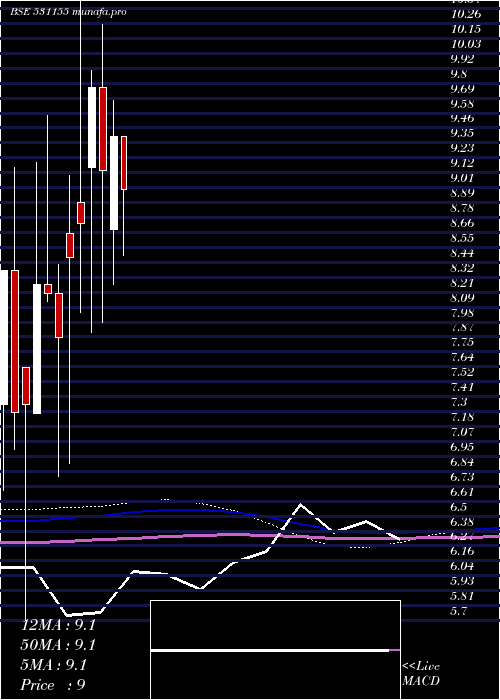The image size is (500, 700).
Task: Click the MACD white signal line in bottom panel
Action: click(270, 650)
